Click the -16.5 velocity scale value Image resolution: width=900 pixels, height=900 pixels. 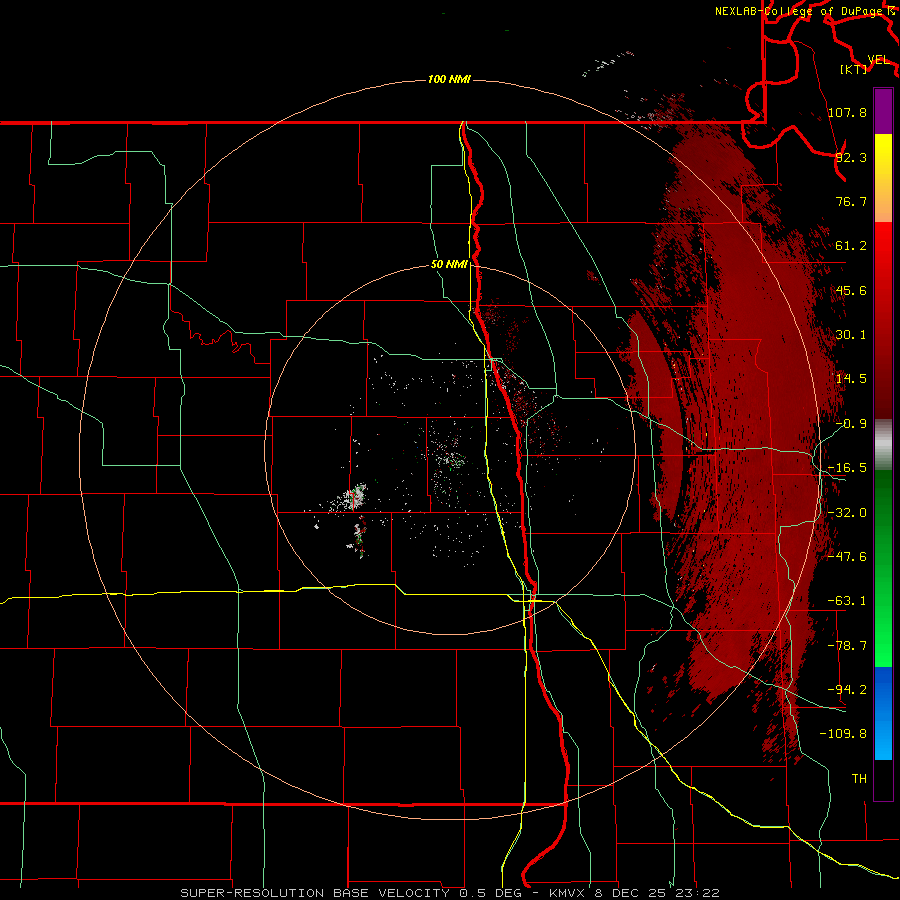click(x=847, y=468)
